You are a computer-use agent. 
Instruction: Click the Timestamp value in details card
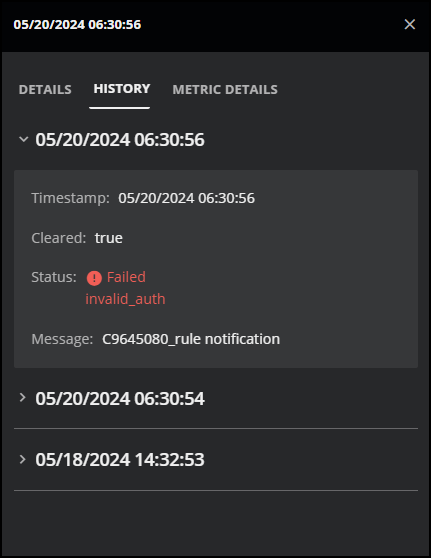[186, 198]
